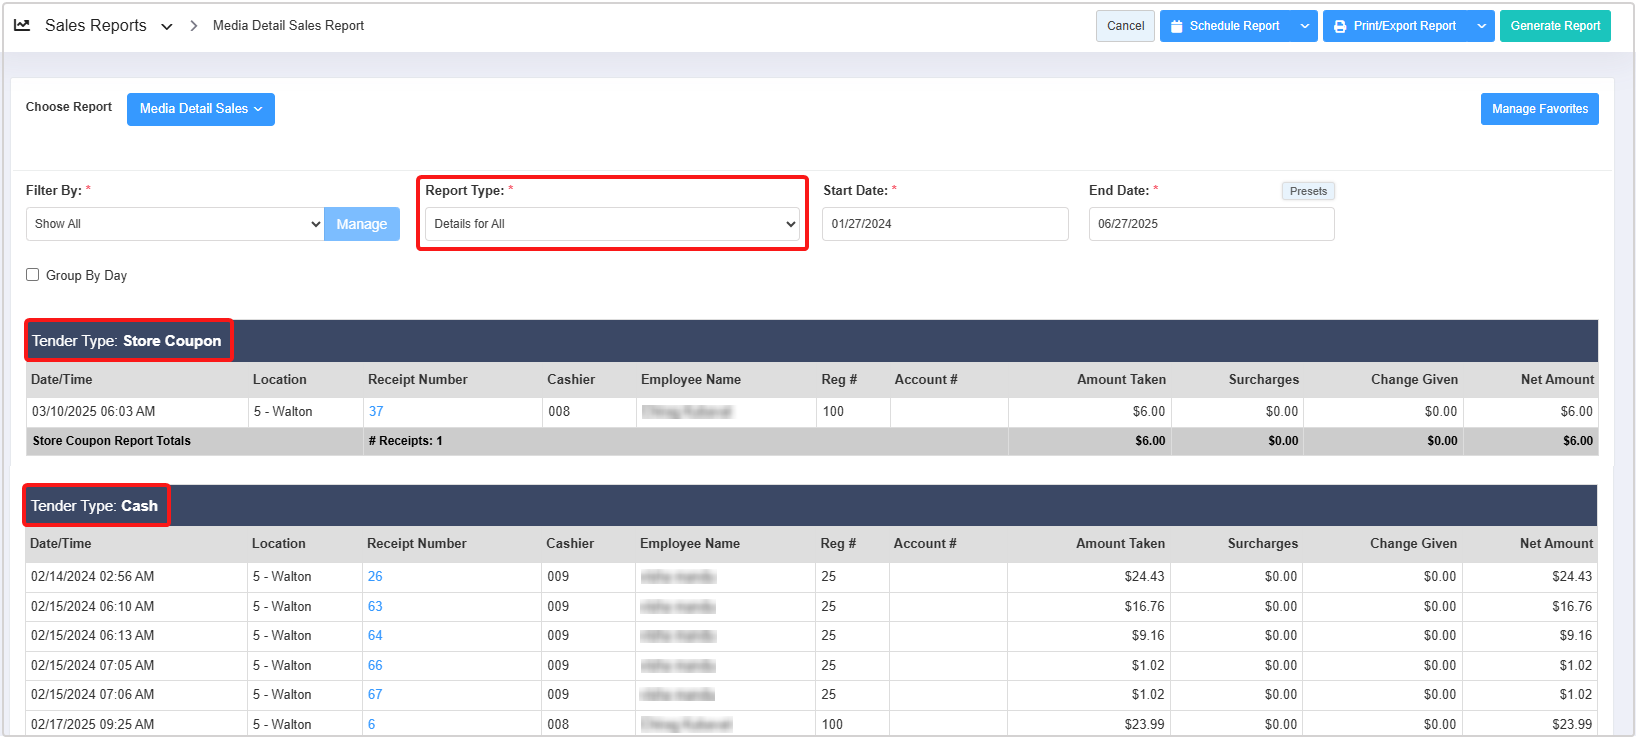
Task: Click the printer icon on Print/Export Report
Action: tap(1340, 26)
